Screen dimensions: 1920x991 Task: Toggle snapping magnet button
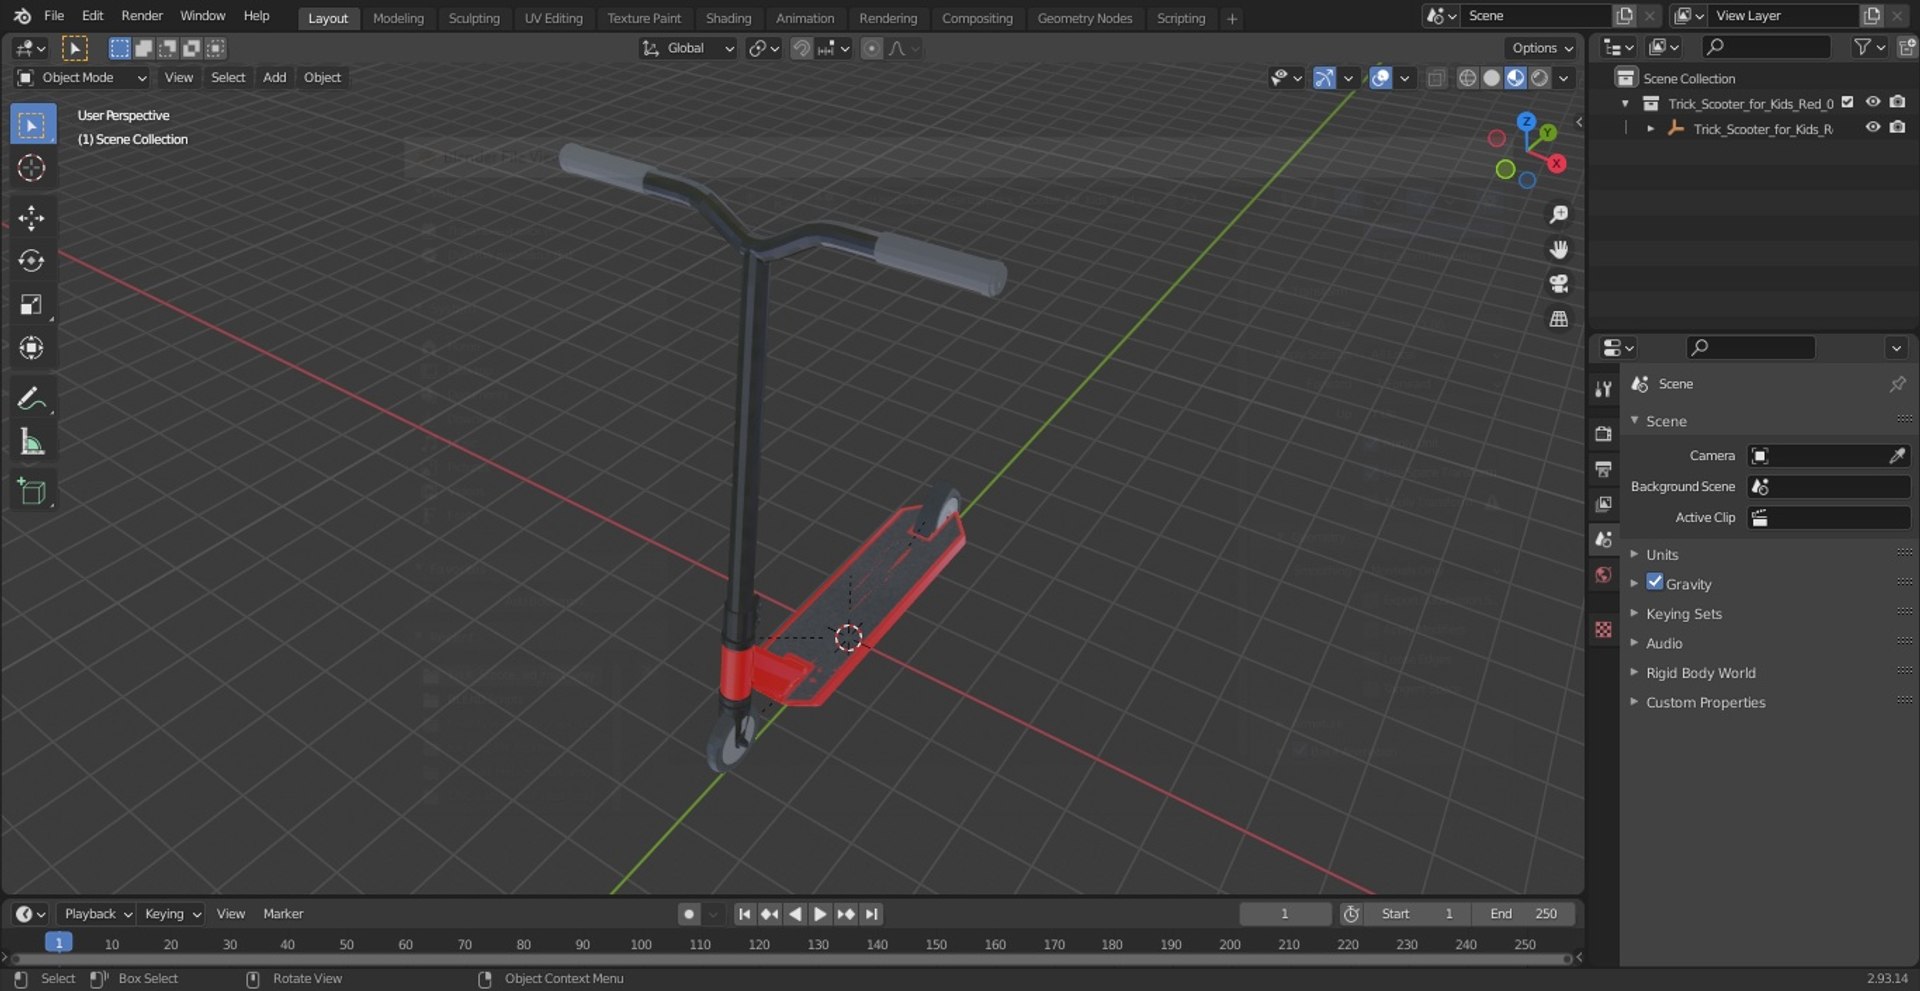point(801,48)
